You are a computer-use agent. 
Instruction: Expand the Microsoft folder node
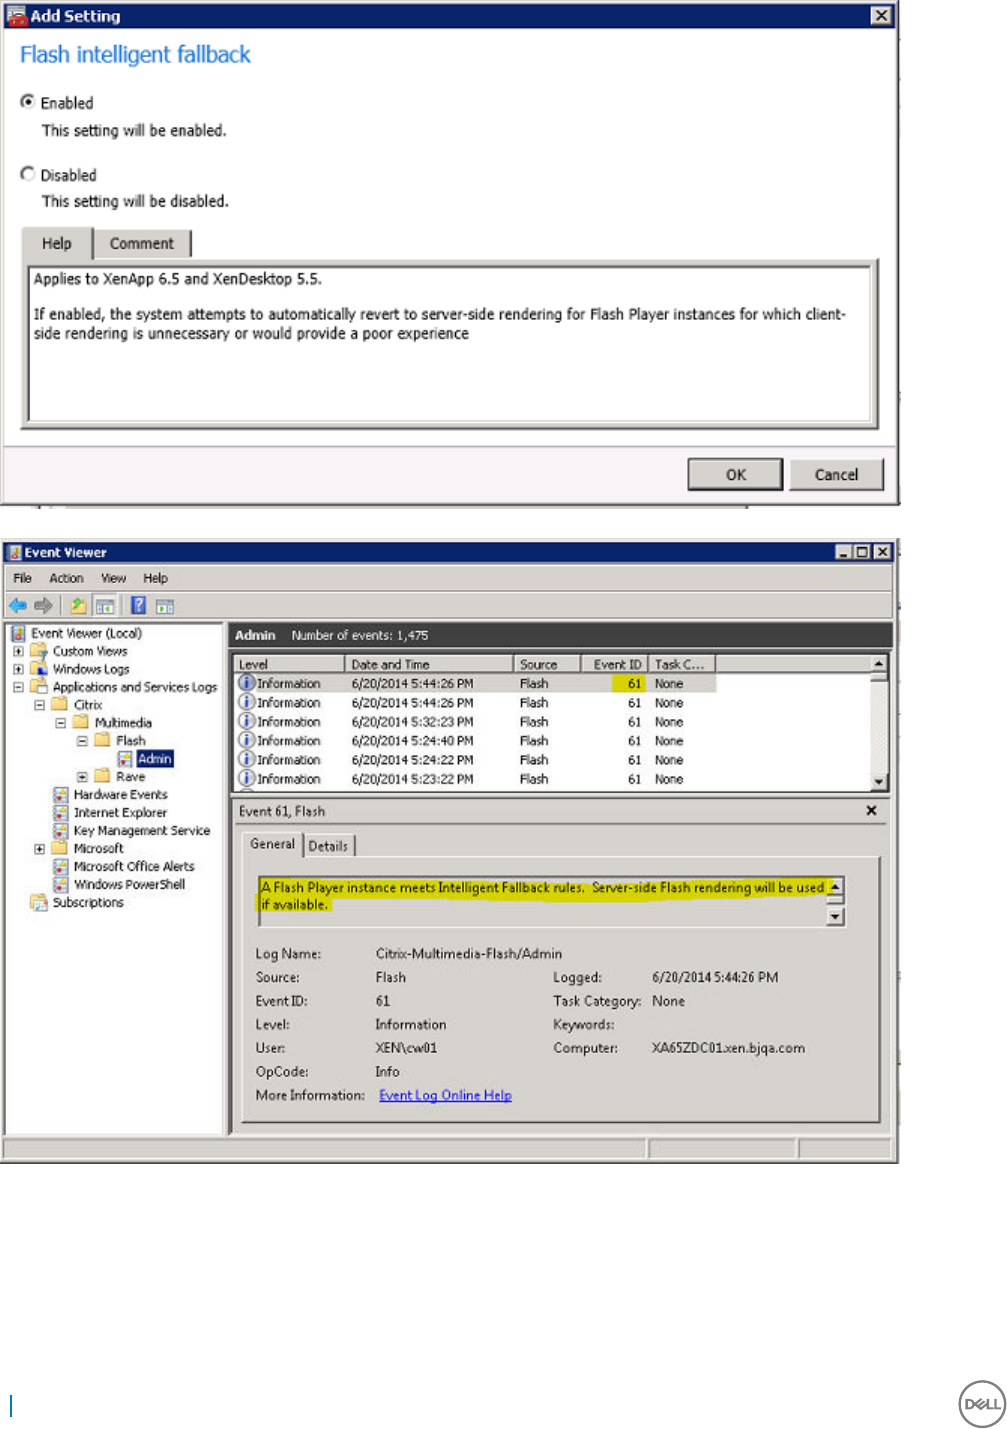click(40, 849)
